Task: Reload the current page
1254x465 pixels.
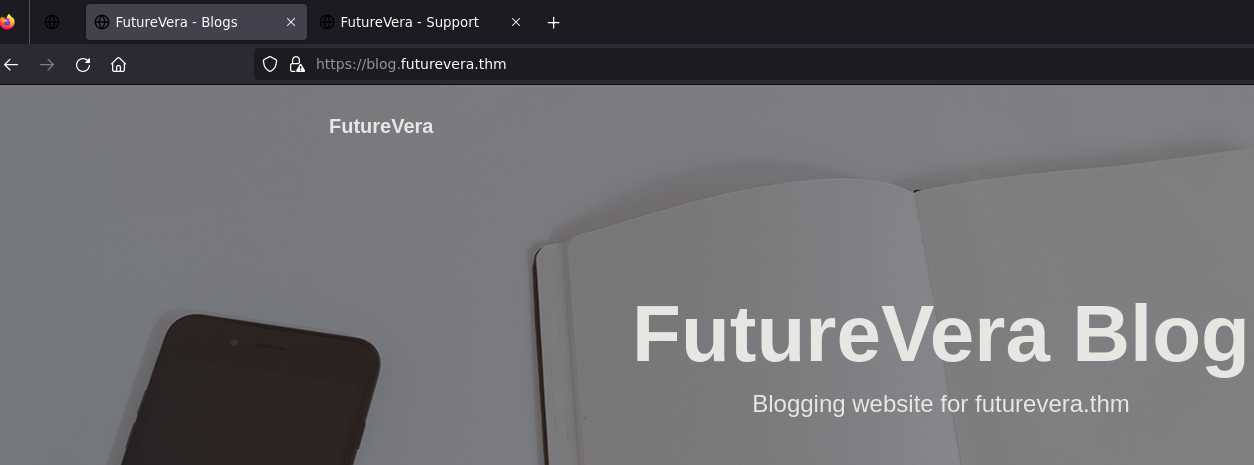Action: (x=83, y=64)
